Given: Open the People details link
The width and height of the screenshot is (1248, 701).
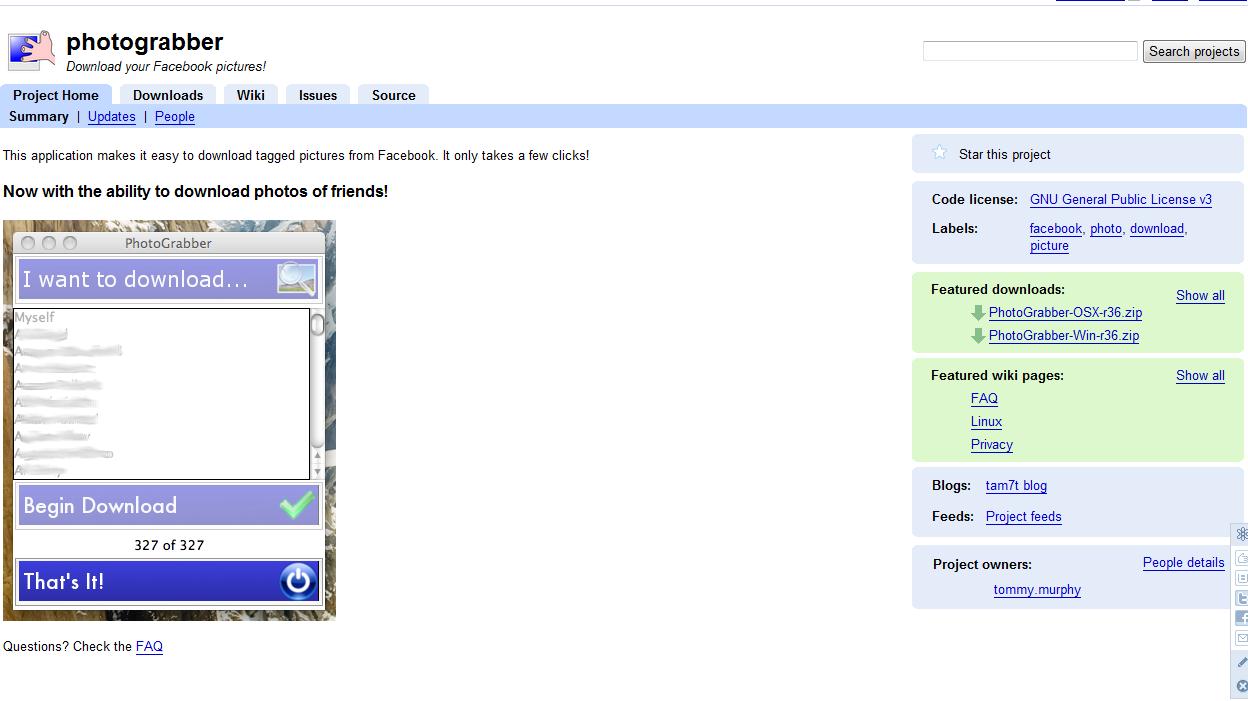Looking at the screenshot, I should [x=1184, y=562].
